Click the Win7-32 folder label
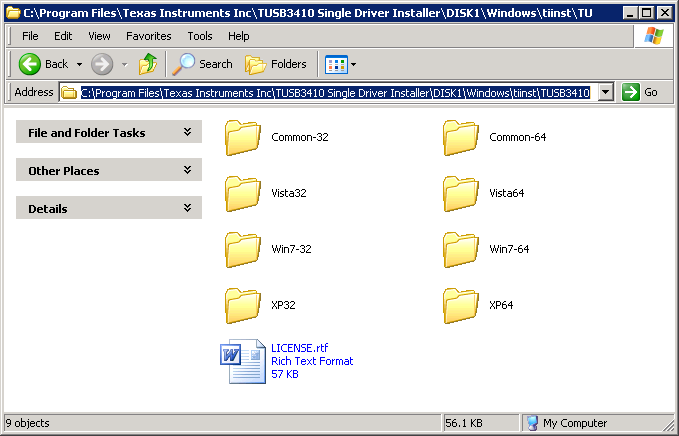Image resolution: width=679 pixels, height=436 pixels. [x=291, y=249]
